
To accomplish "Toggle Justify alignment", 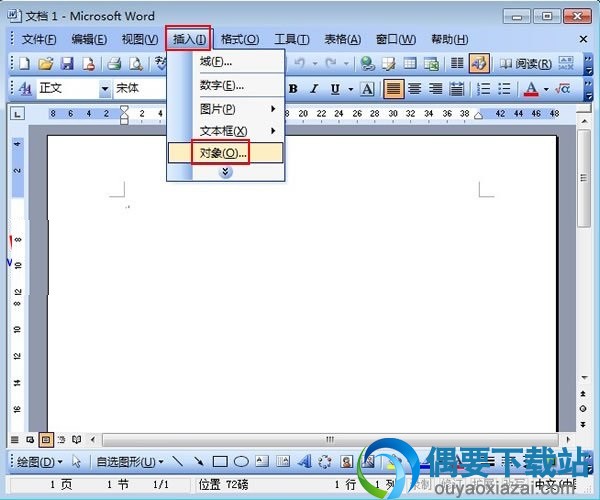I will [394, 89].
